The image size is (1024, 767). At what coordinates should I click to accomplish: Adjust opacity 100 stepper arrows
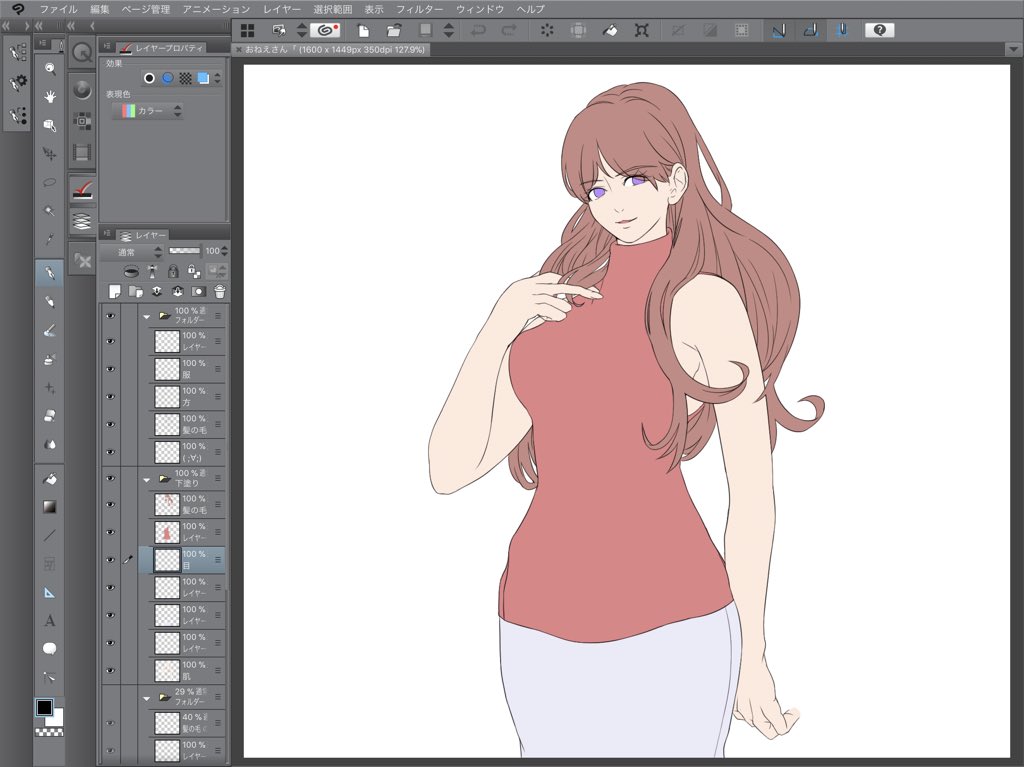[225, 251]
